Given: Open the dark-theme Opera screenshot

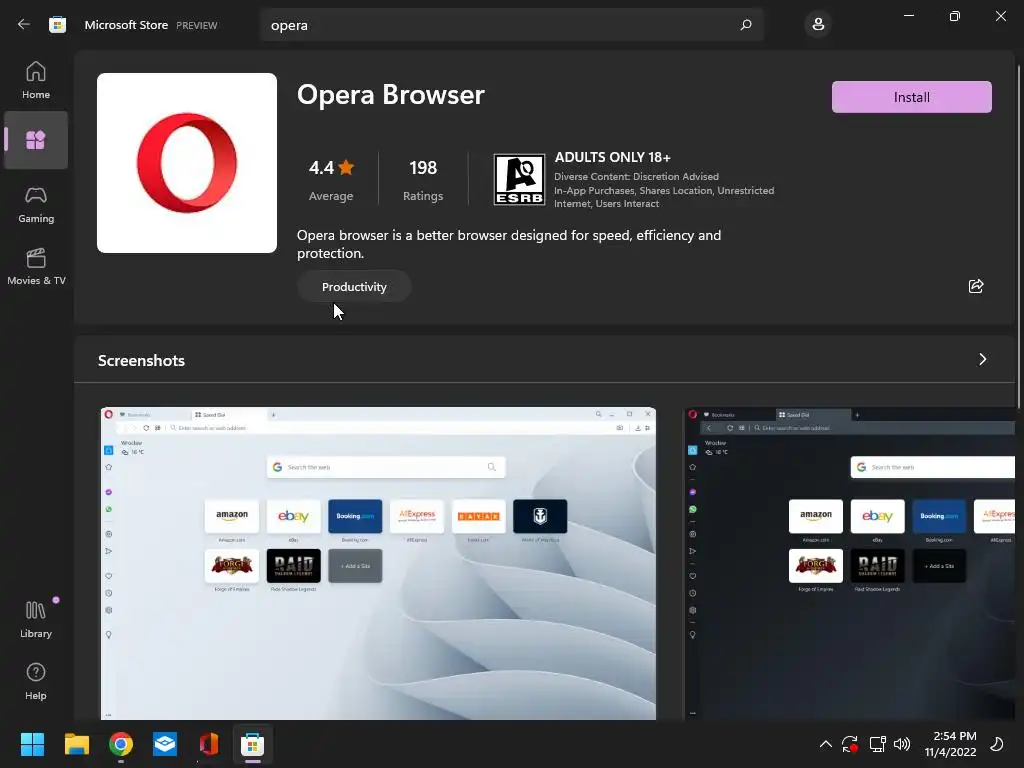Looking at the screenshot, I should [x=850, y=564].
